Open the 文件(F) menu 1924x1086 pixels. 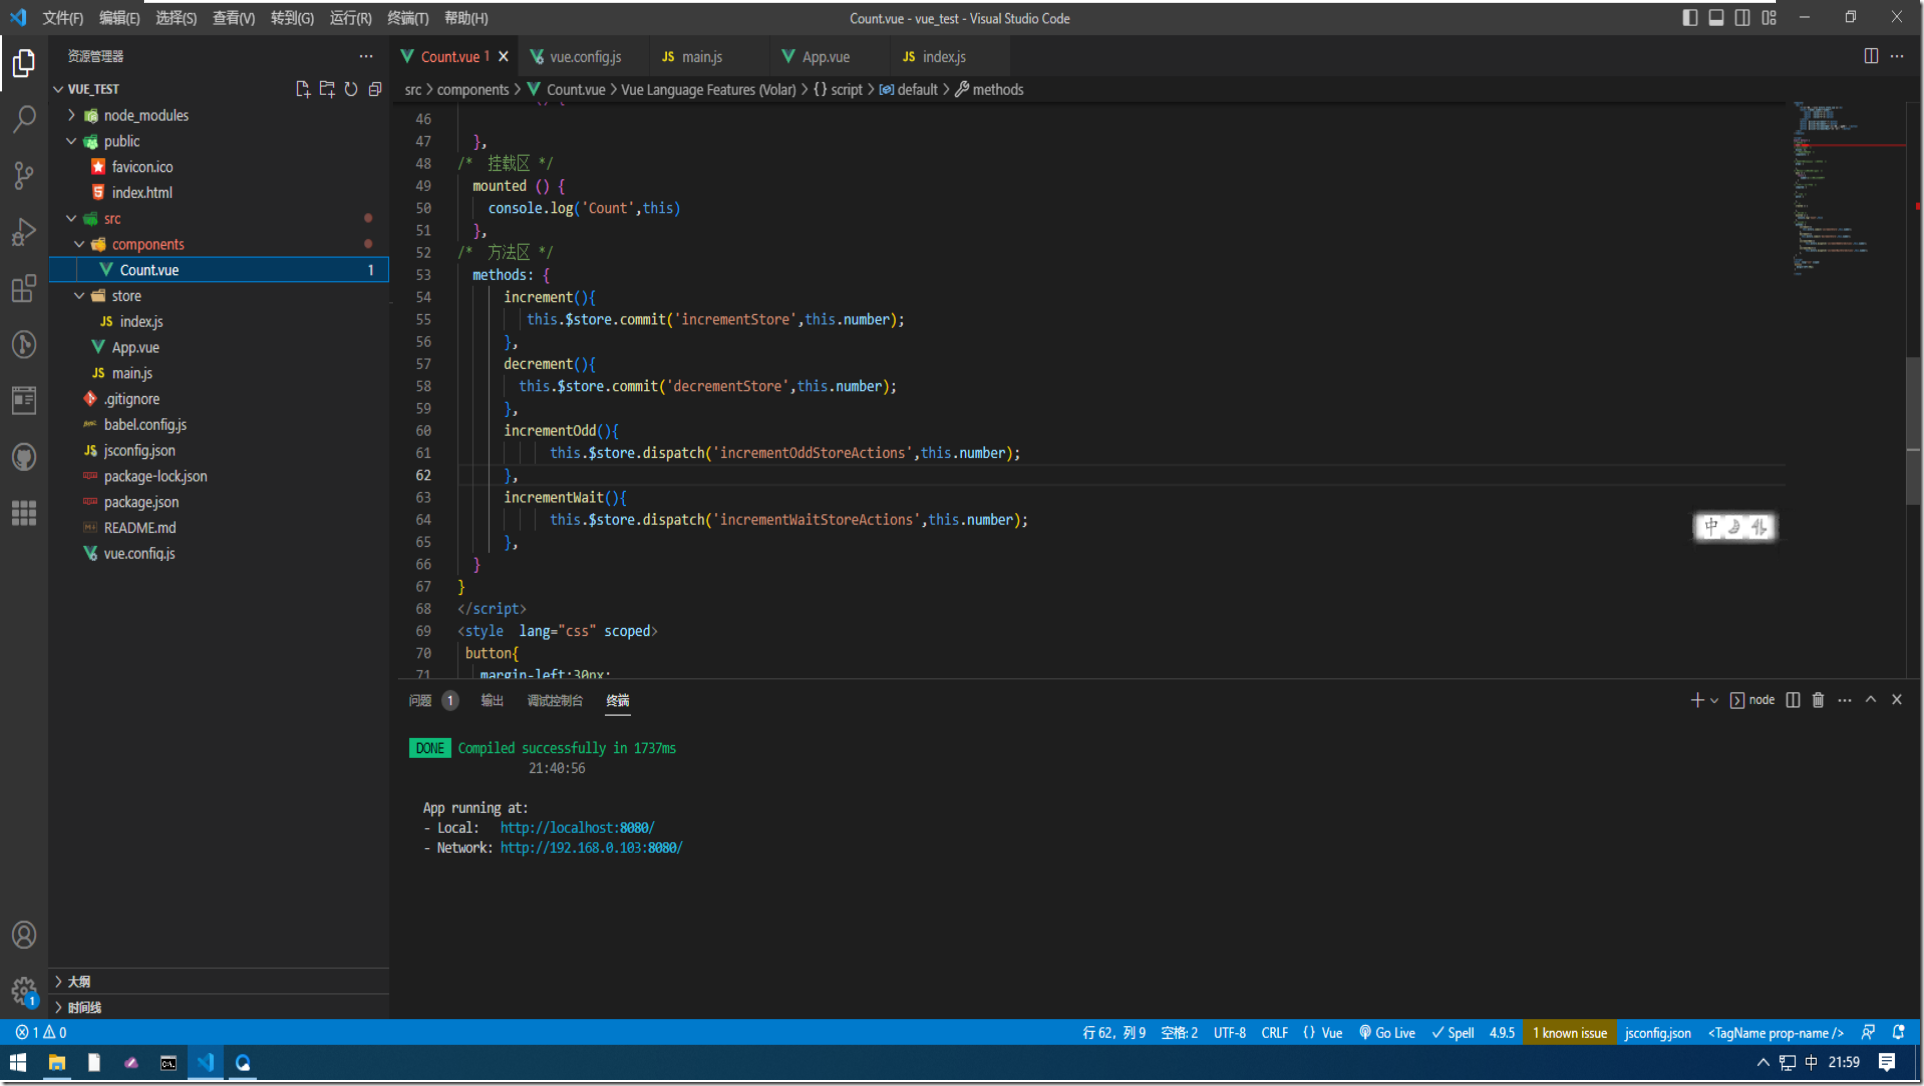click(63, 18)
